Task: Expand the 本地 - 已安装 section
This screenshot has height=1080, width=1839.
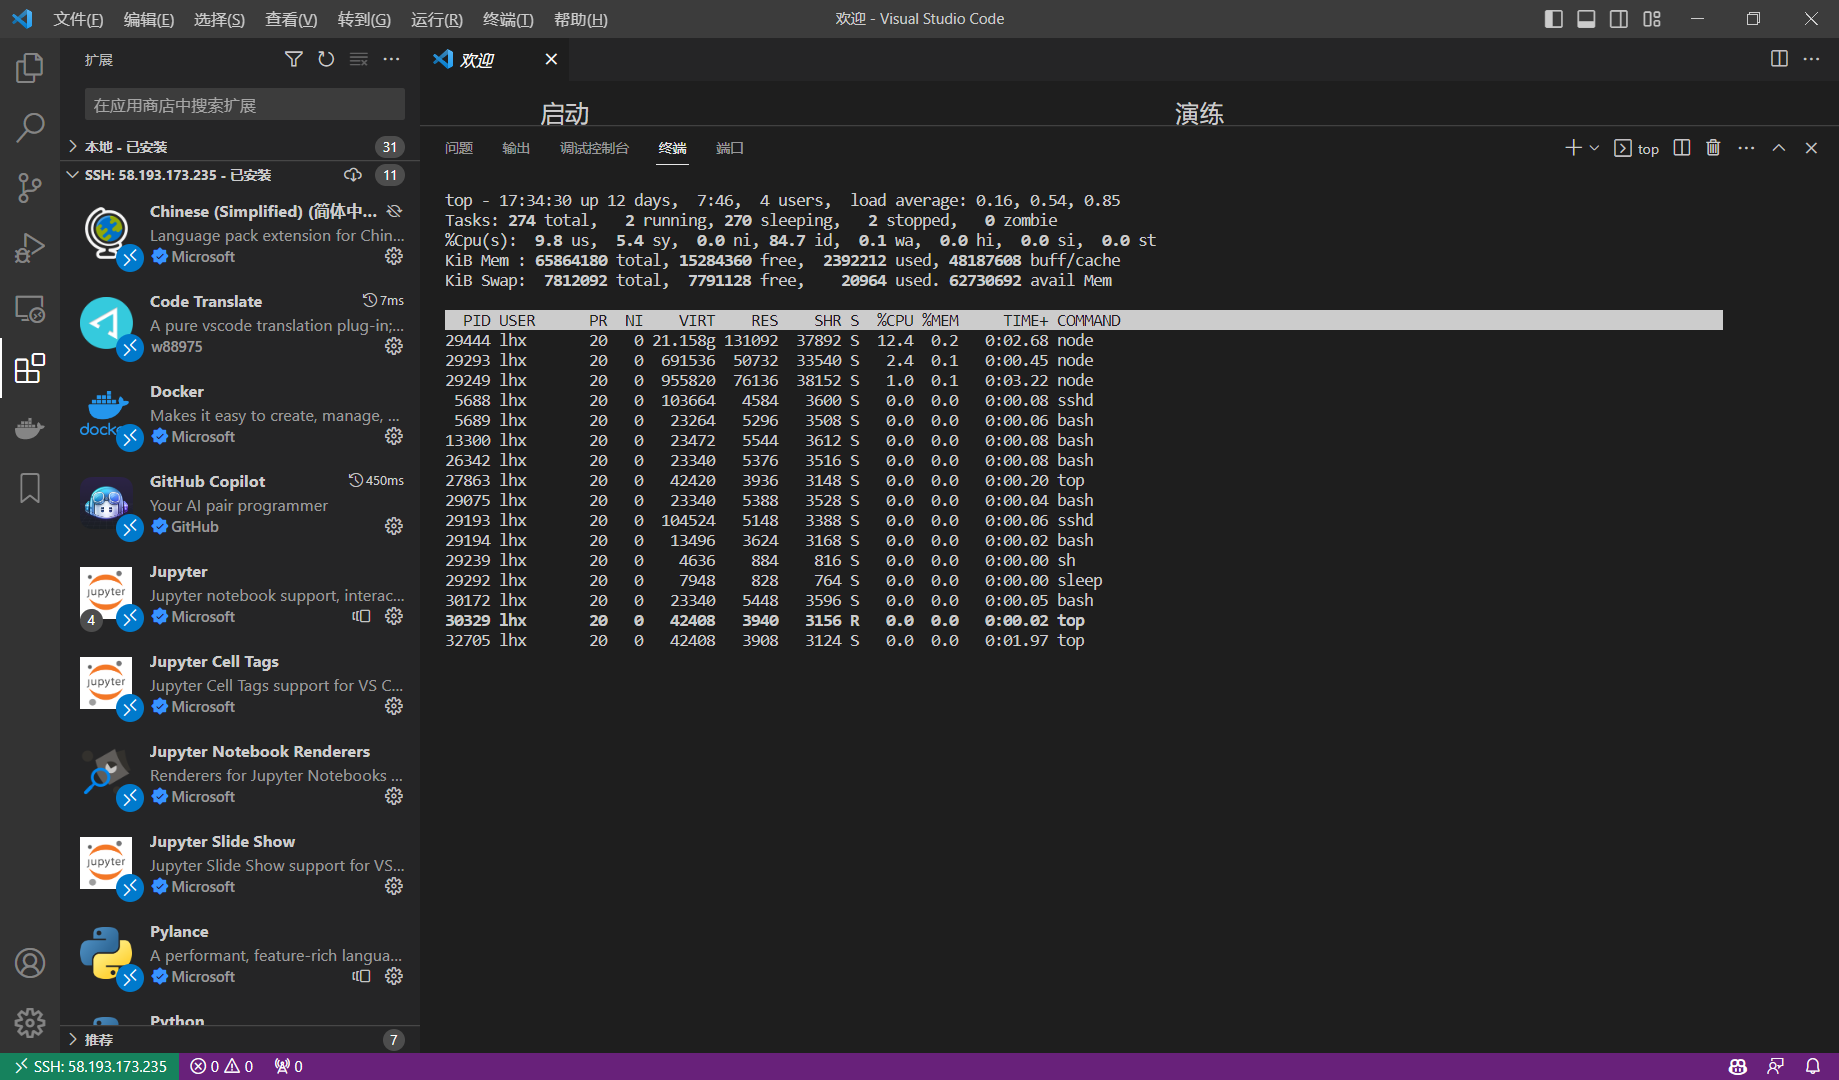Action: click(x=240, y=147)
